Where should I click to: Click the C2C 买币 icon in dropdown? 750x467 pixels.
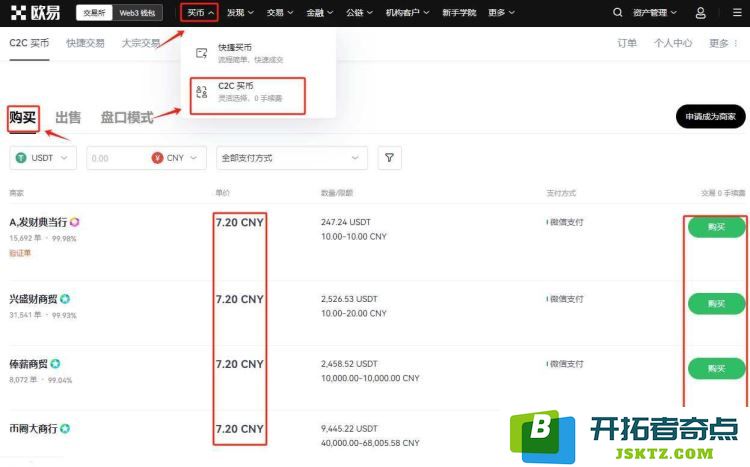tap(202, 92)
